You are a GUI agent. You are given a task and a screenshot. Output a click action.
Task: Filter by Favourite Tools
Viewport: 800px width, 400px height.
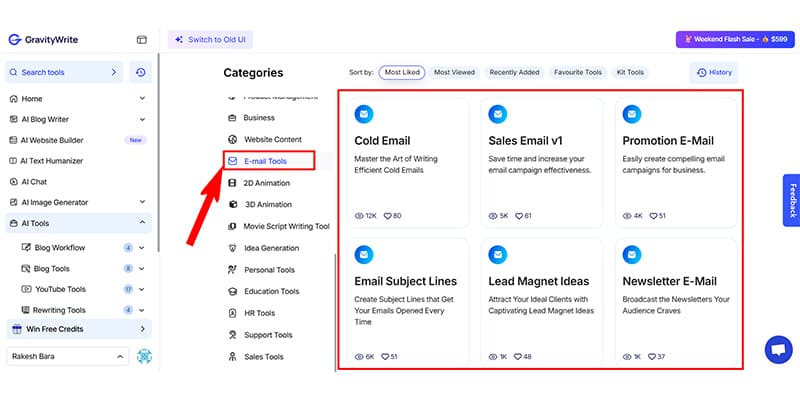(x=578, y=72)
